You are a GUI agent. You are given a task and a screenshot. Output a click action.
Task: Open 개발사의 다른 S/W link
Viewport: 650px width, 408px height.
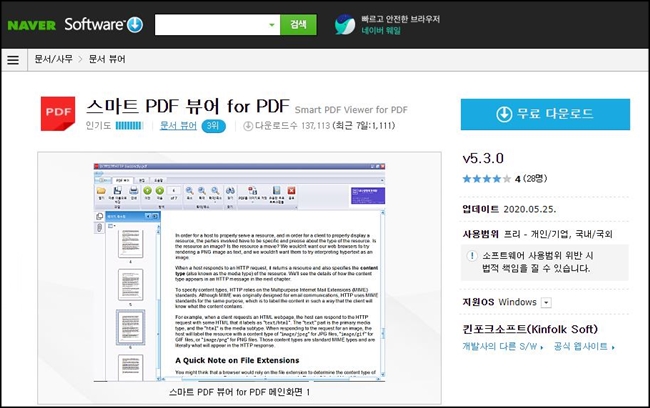[502, 347]
